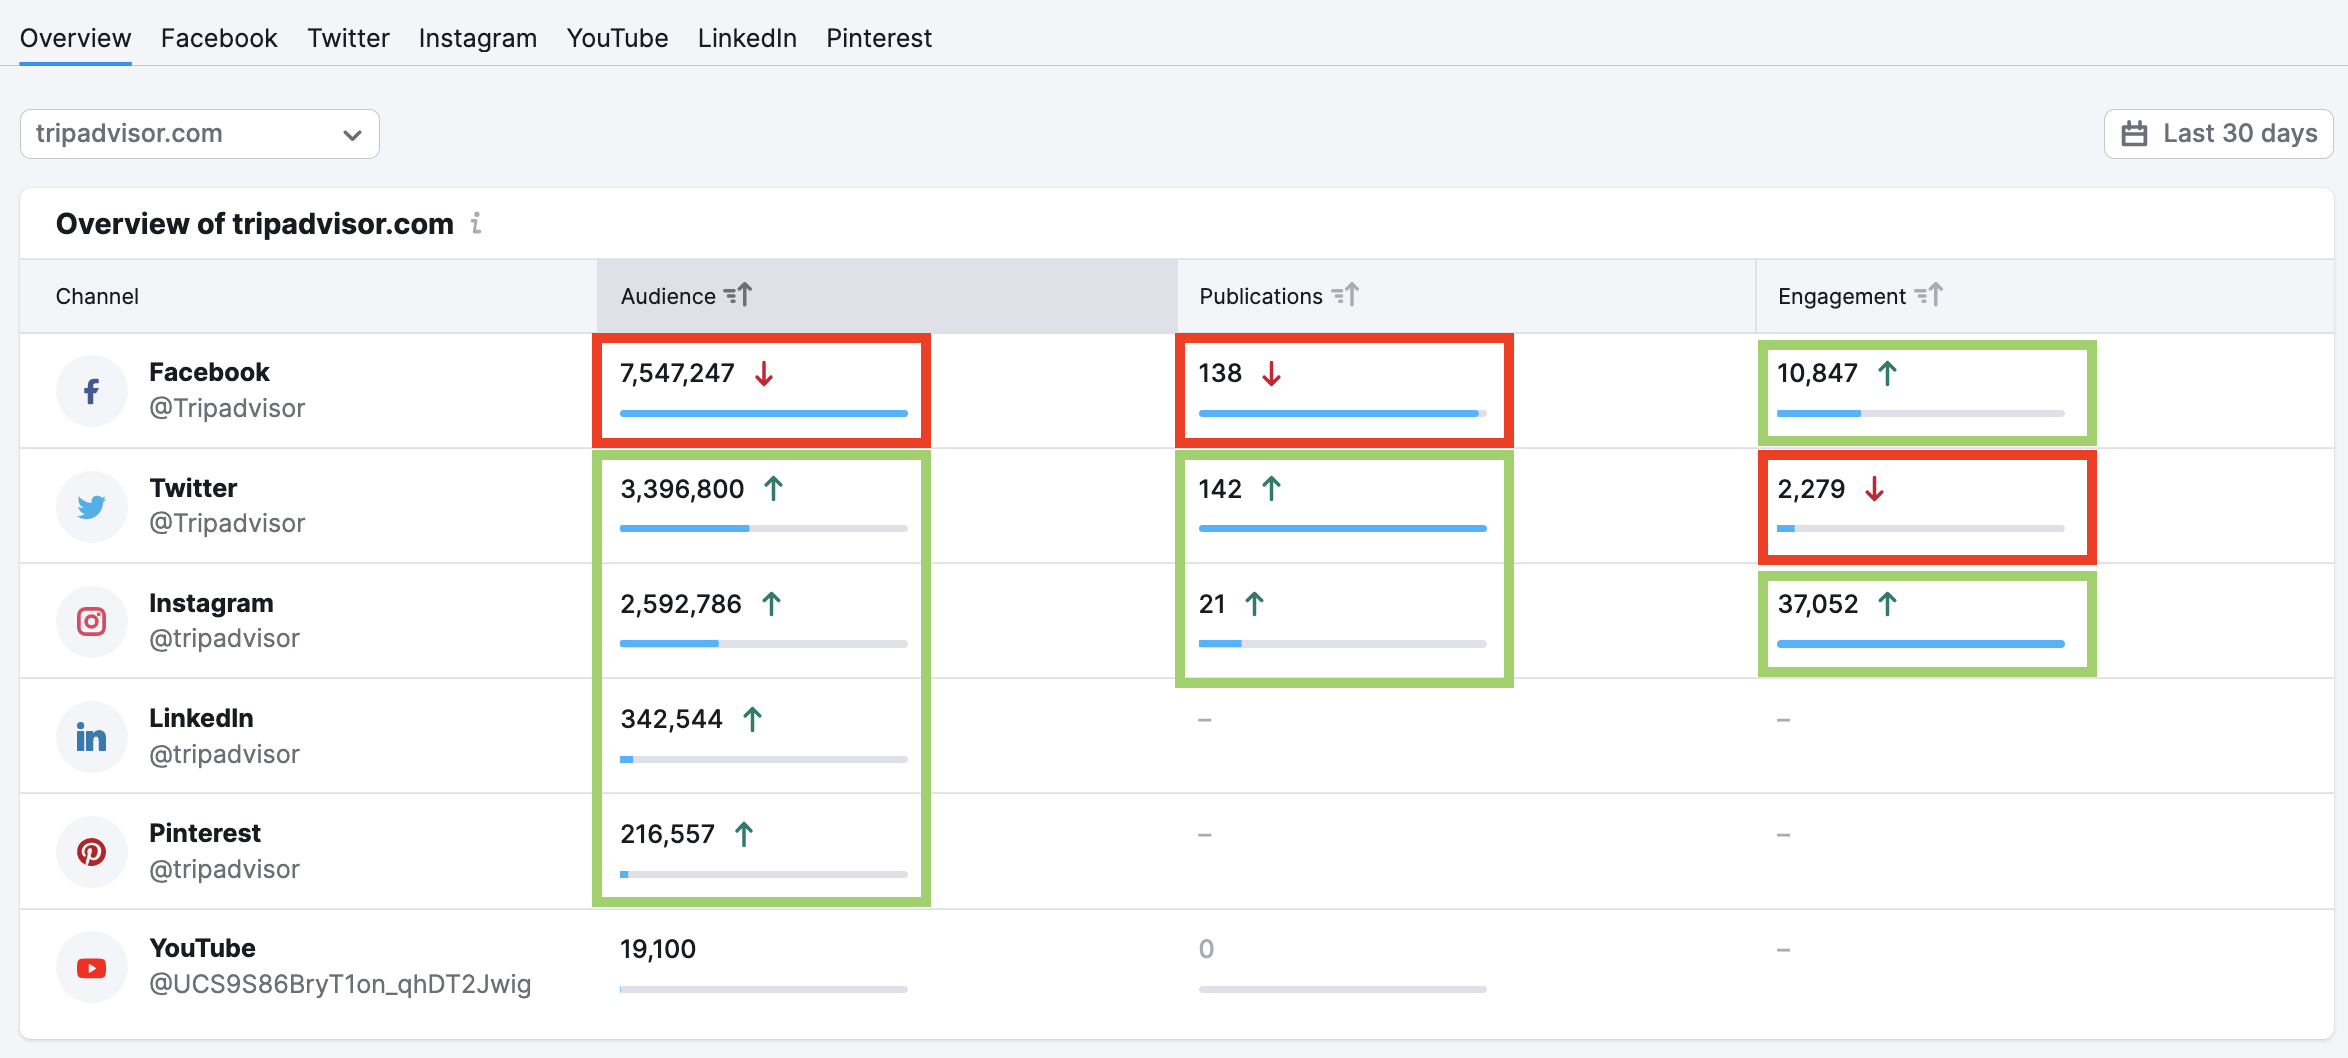Open the Pinterest tab
Screen dimensions: 2348x1058
(x=878, y=38)
